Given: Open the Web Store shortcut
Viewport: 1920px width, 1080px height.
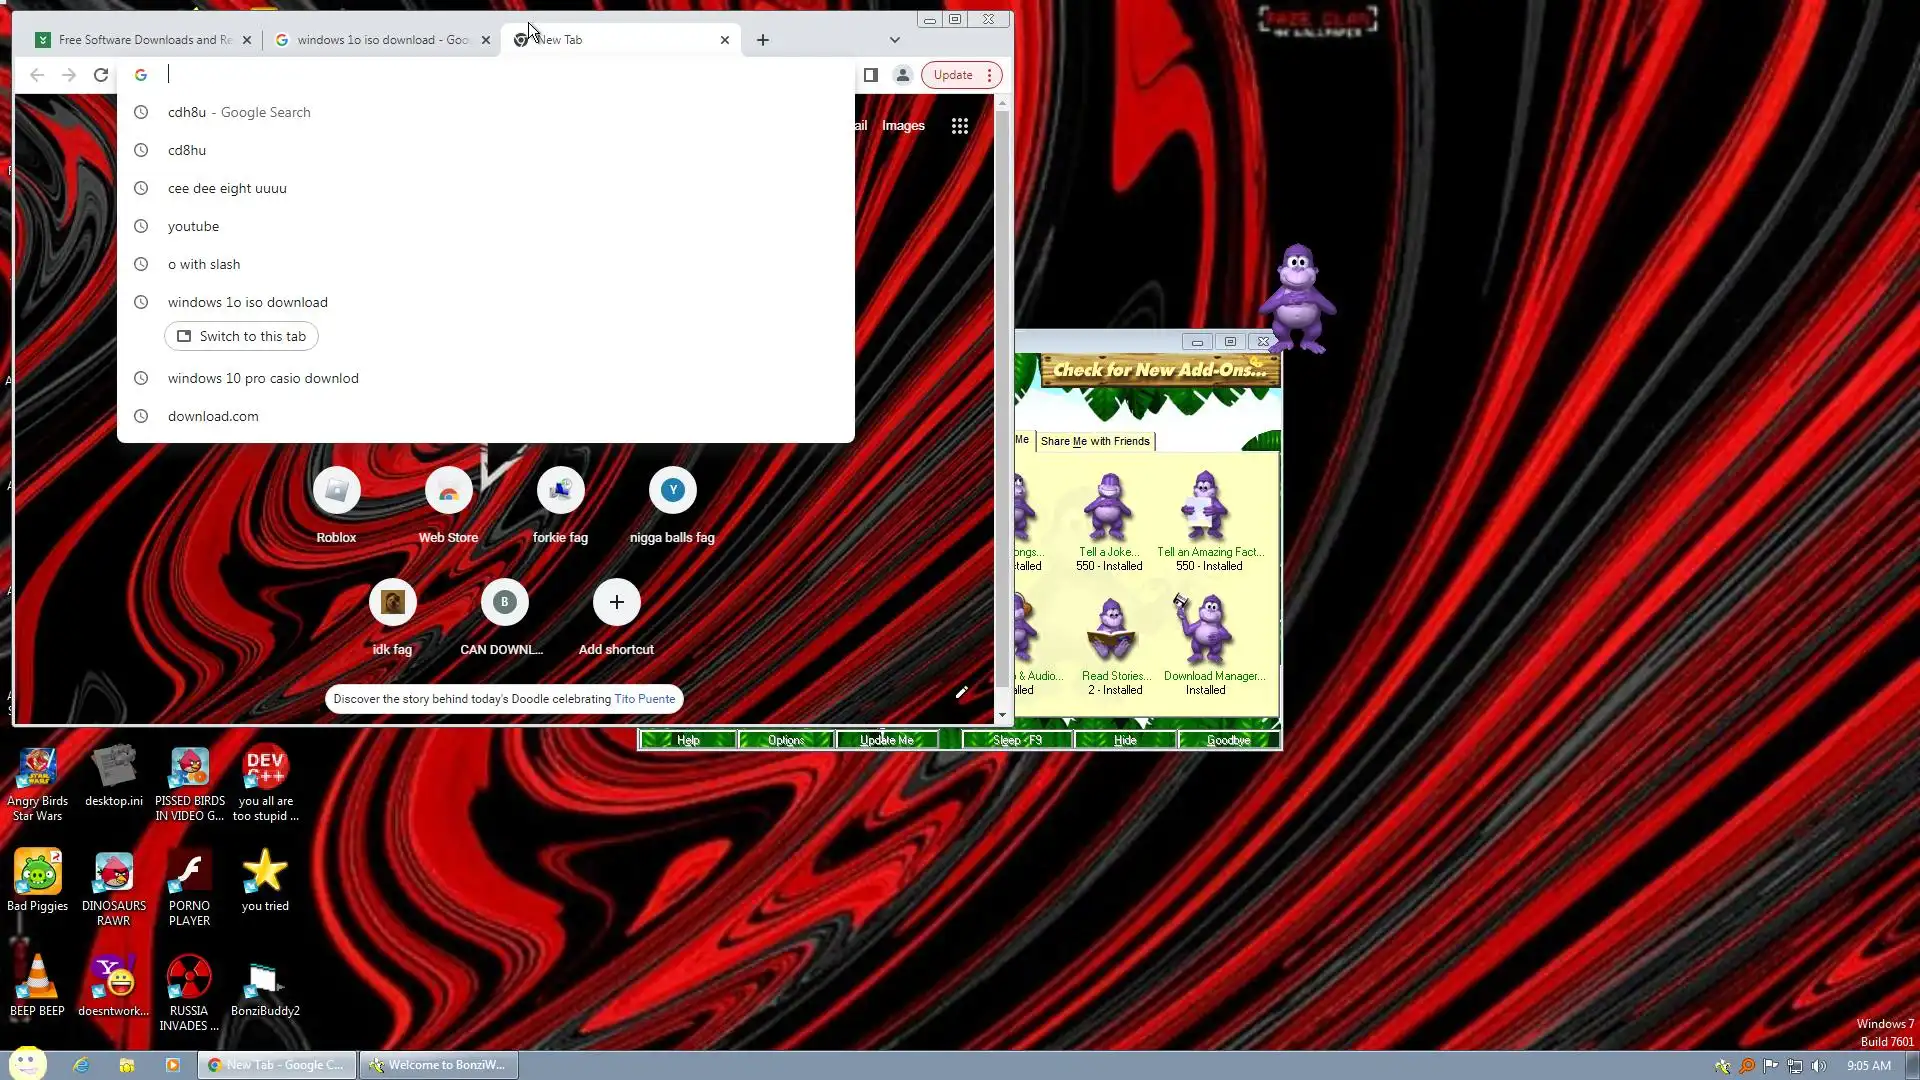Looking at the screenshot, I should coord(448,491).
